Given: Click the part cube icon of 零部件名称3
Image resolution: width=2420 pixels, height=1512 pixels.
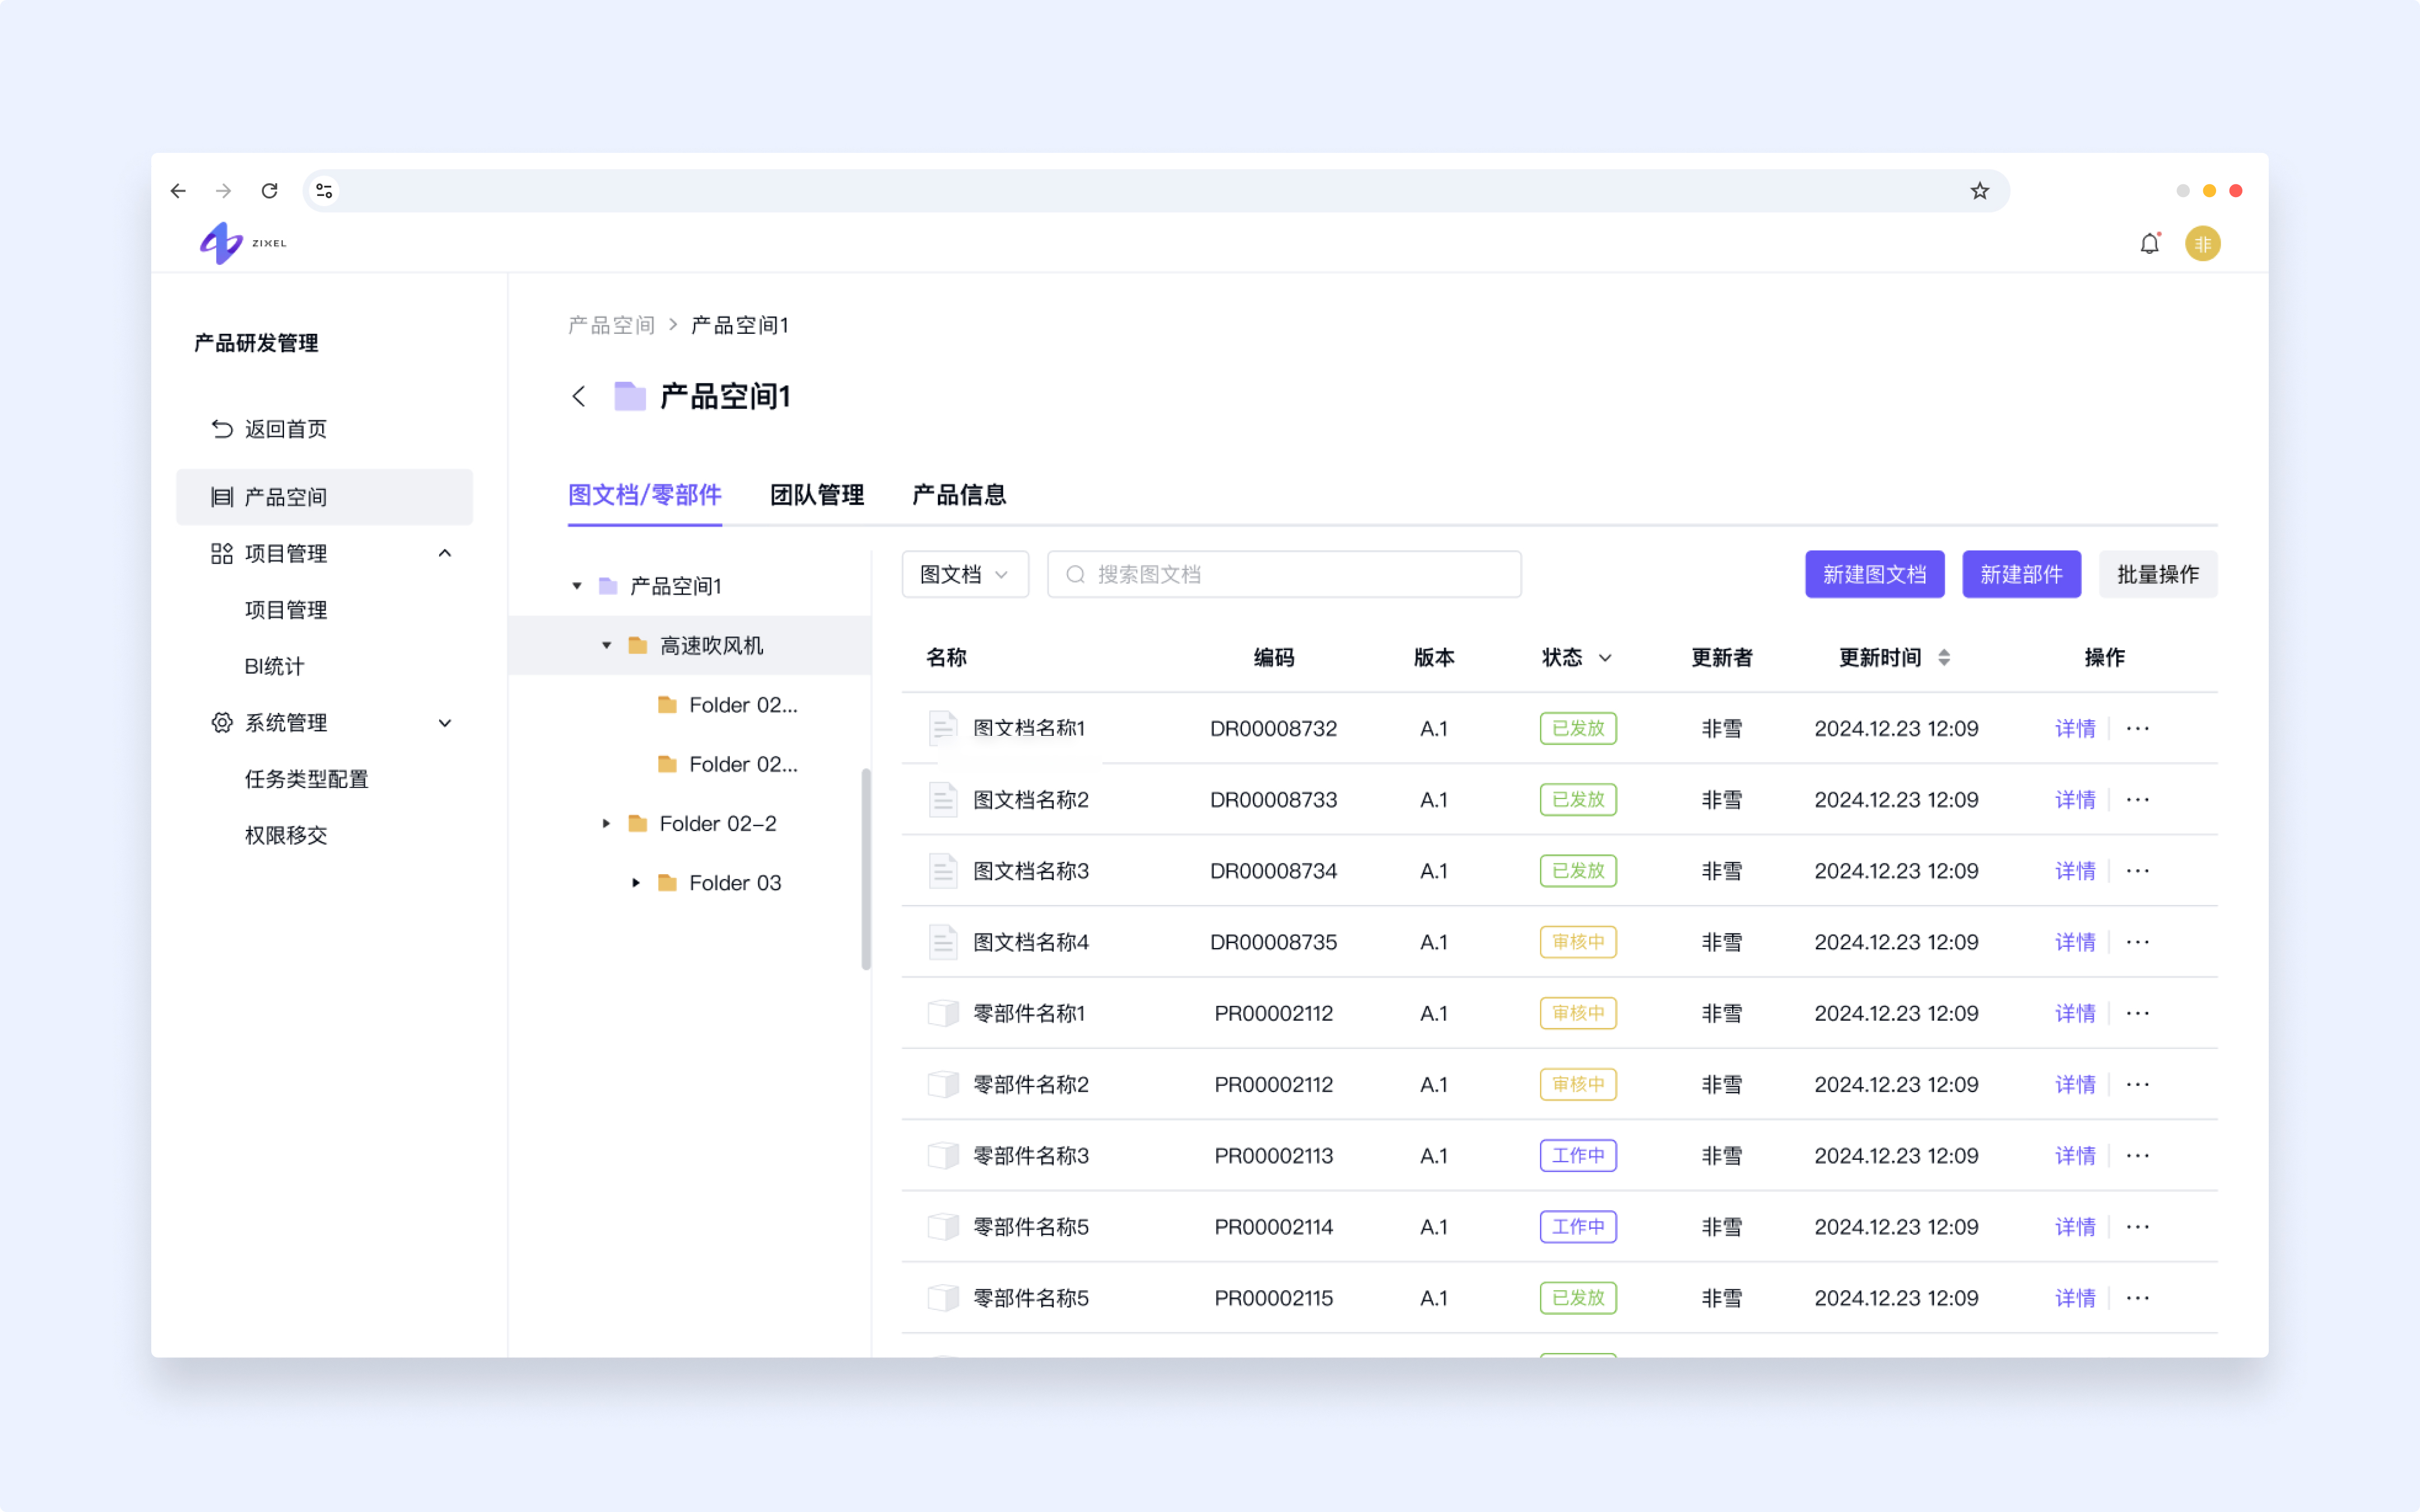Looking at the screenshot, I should pos(943,1156).
